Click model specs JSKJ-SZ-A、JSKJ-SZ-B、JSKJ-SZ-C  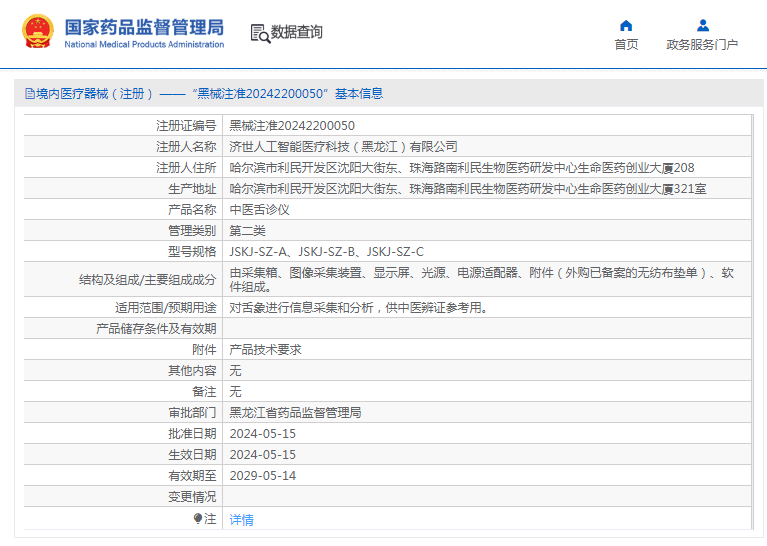pos(327,252)
